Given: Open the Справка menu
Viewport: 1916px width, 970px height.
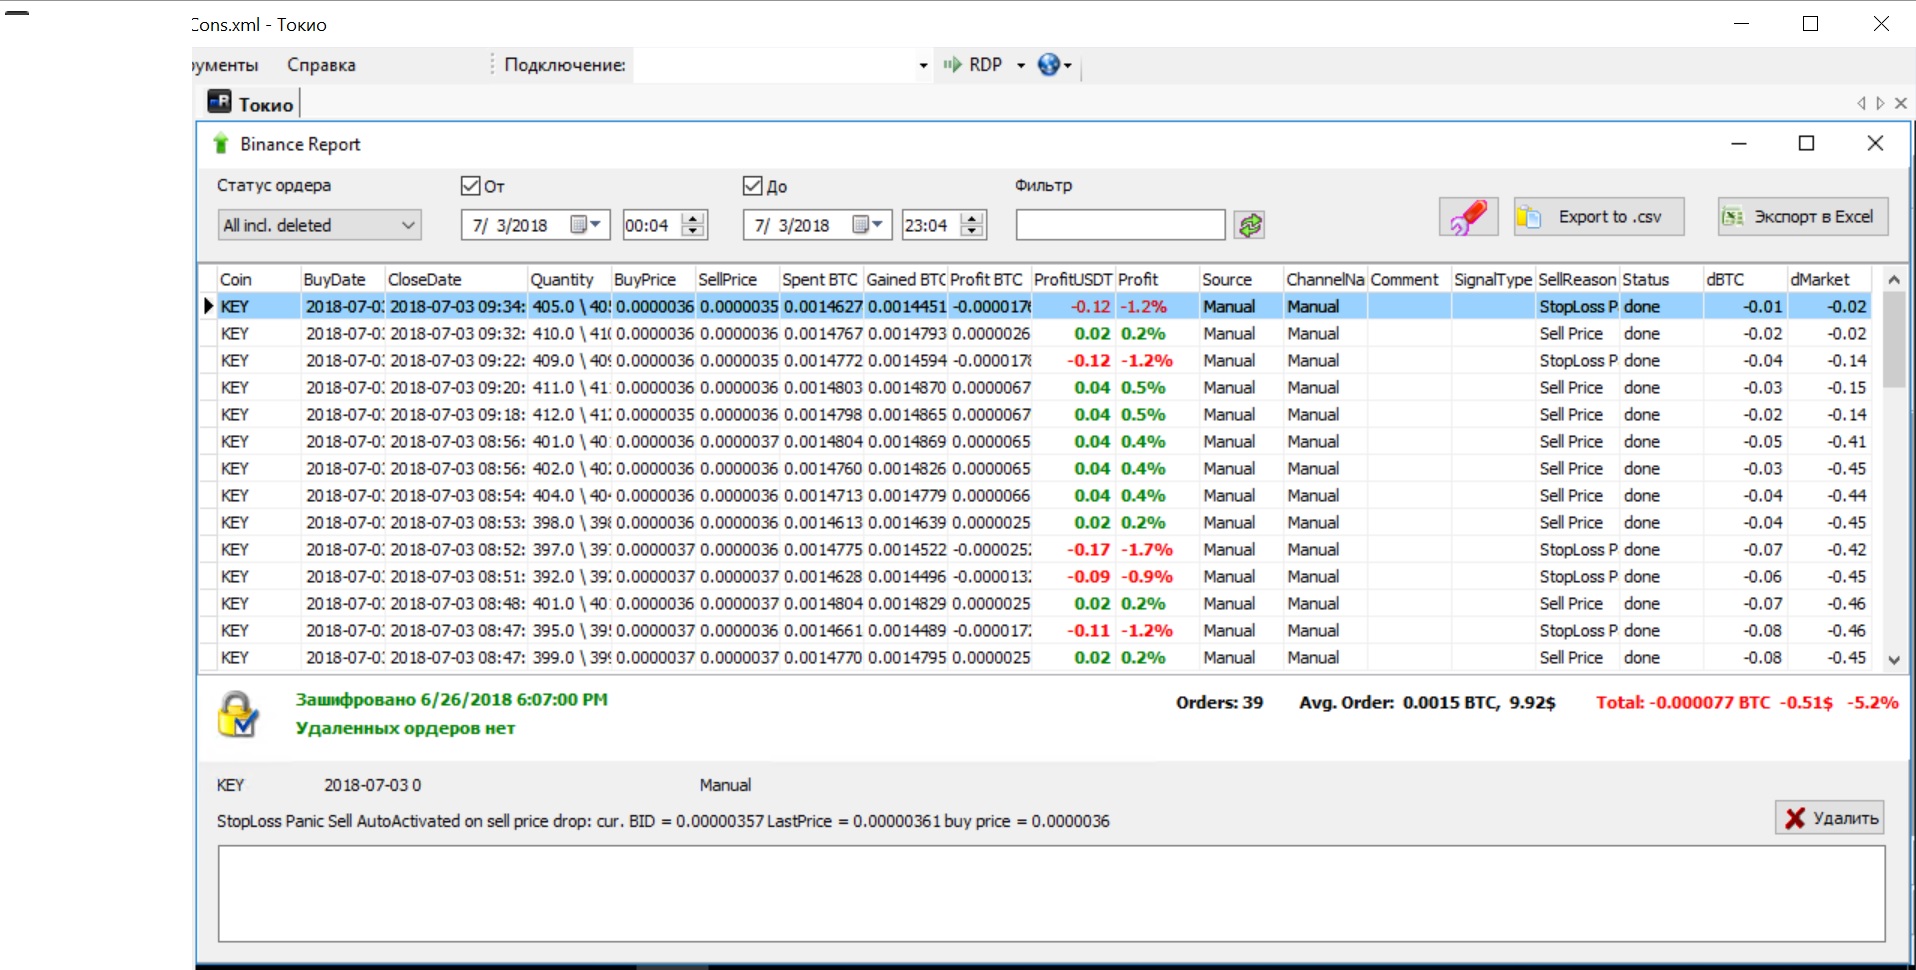Looking at the screenshot, I should click(321, 65).
